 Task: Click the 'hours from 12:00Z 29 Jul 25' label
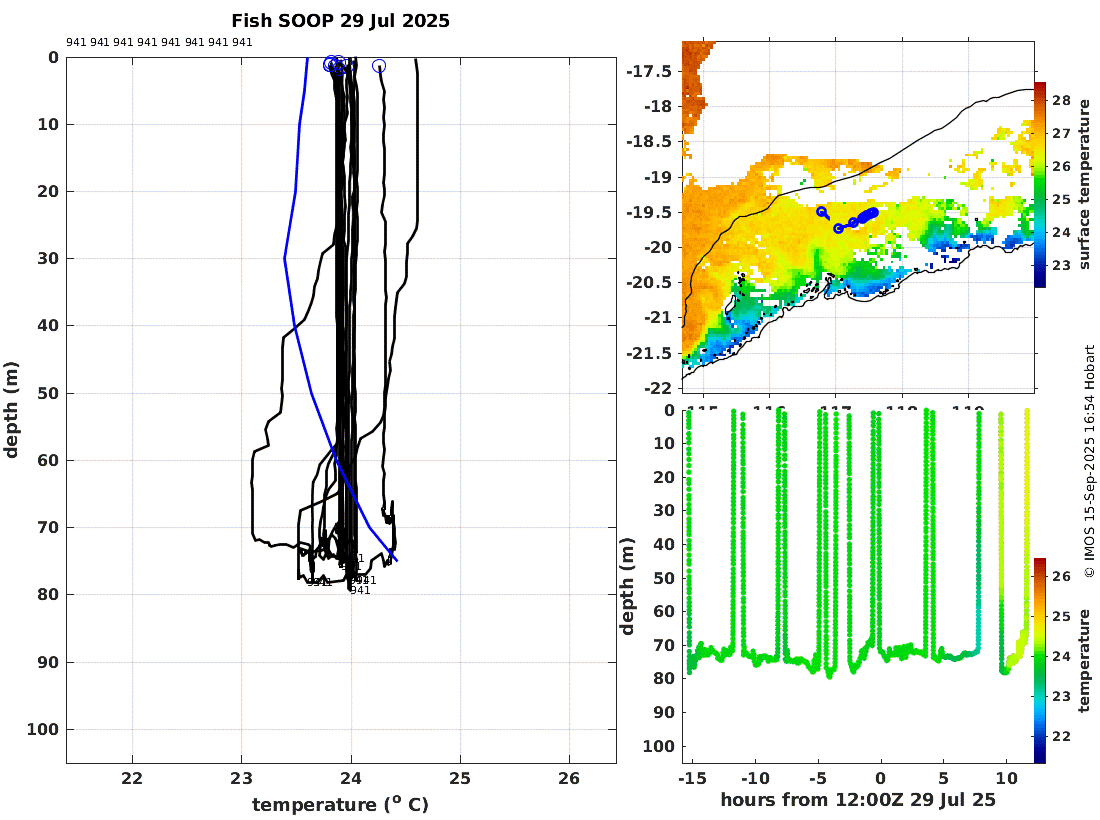858,799
